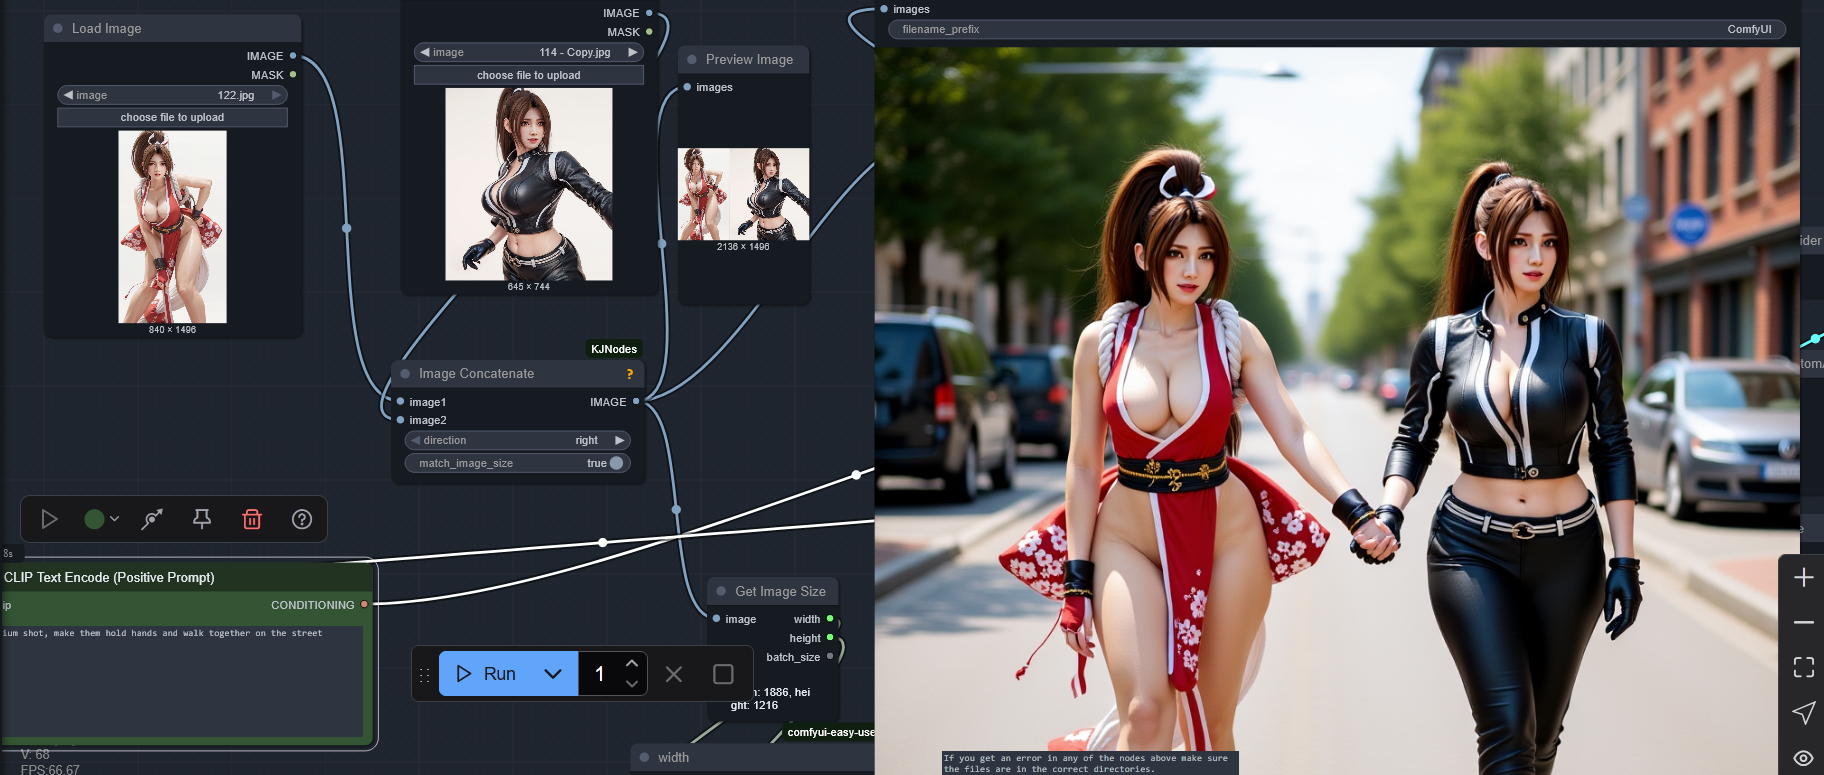Open Image Concatenate help question mark
This screenshot has height=775, width=1824.
pos(630,374)
